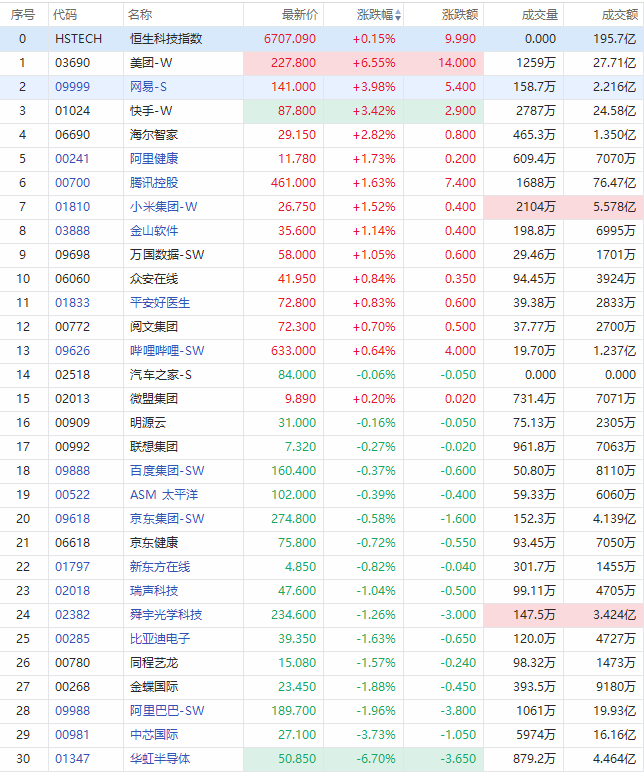Select 微盟集团 stock name
644x772 pixels.
click(x=154, y=399)
